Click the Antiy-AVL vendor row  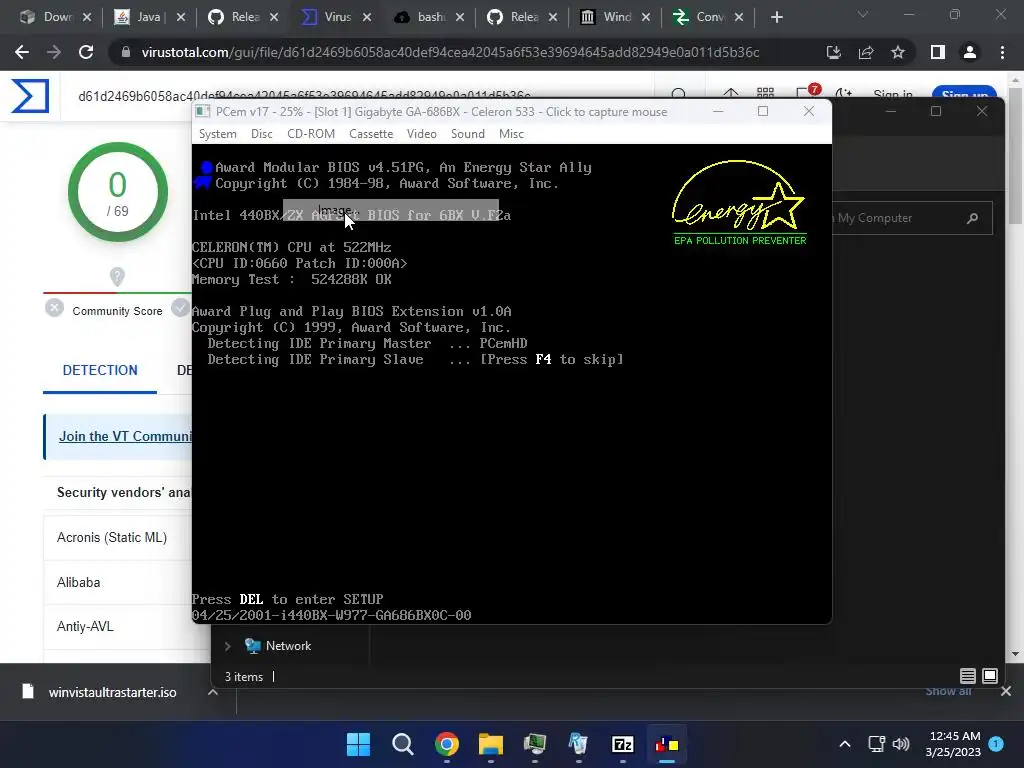(x=118, y=626)
